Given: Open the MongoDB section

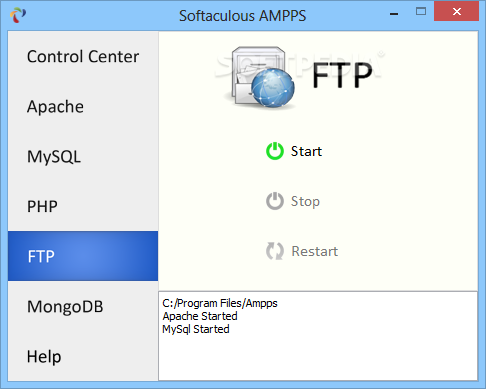Looking at the screenshot, I should click(83, 306).
